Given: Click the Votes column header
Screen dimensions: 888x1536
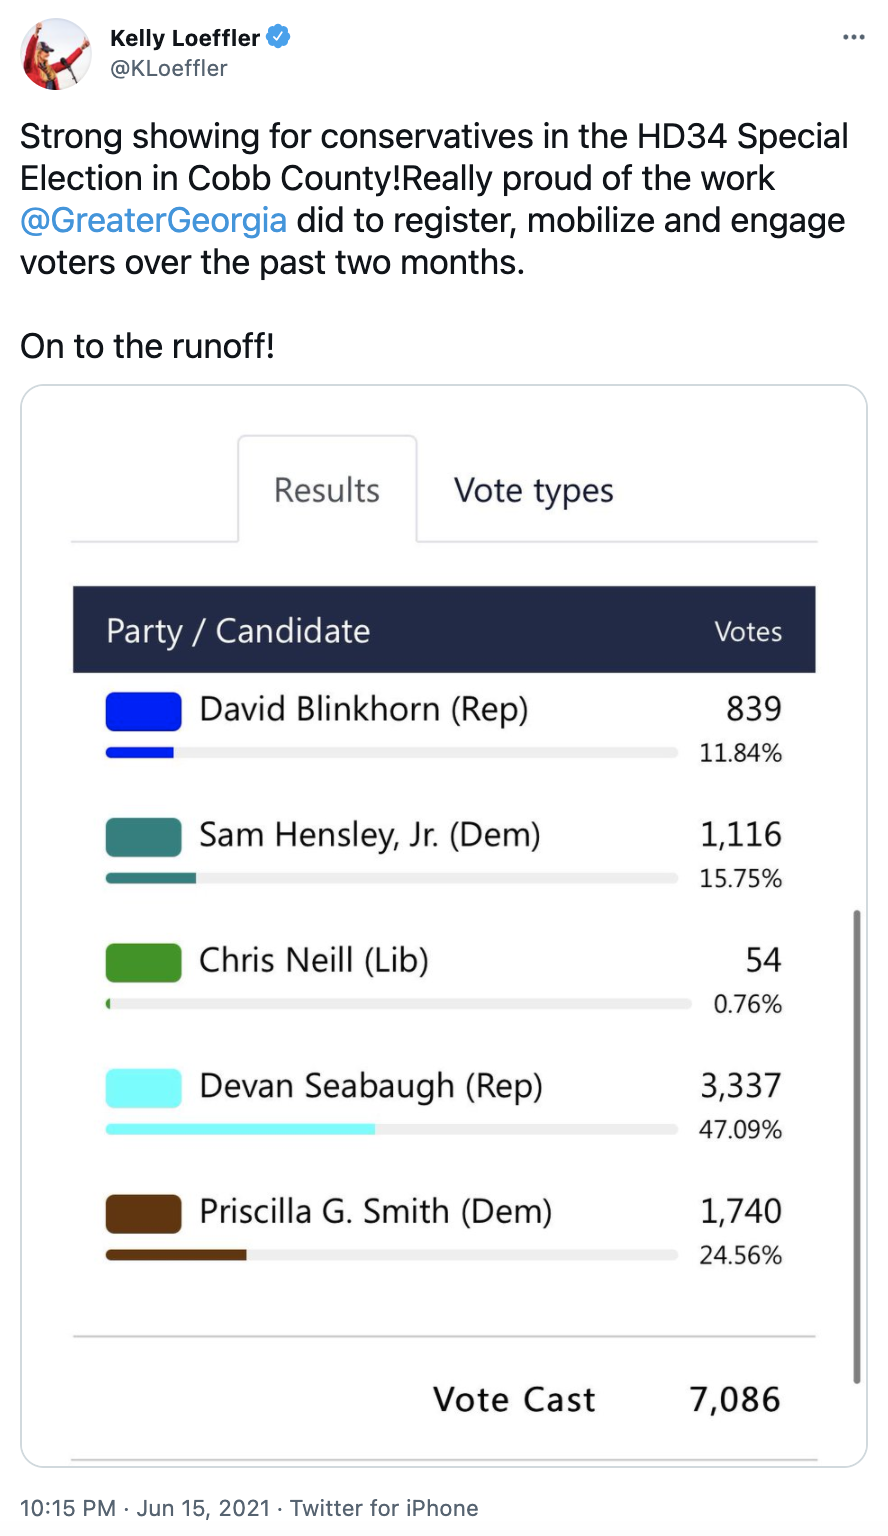Looking at the screenshot, I should 747,632.
